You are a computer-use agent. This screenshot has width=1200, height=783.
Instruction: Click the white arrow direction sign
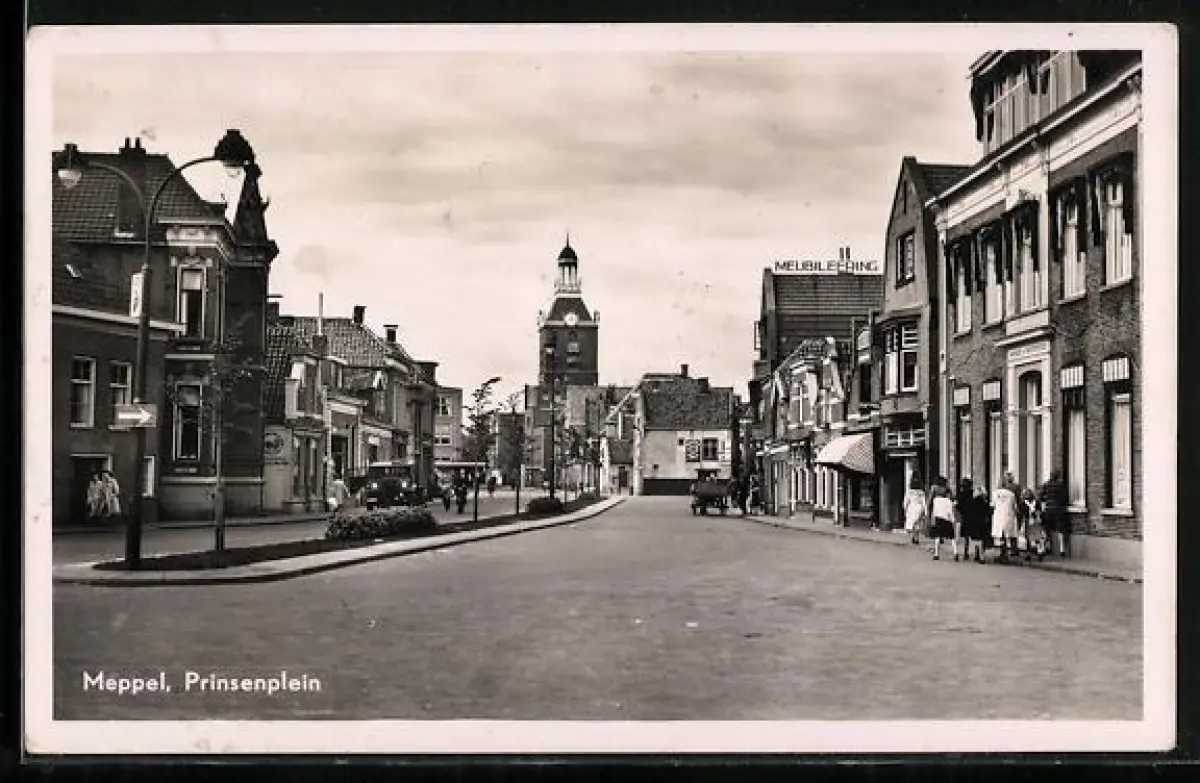[x=135, y=415]
